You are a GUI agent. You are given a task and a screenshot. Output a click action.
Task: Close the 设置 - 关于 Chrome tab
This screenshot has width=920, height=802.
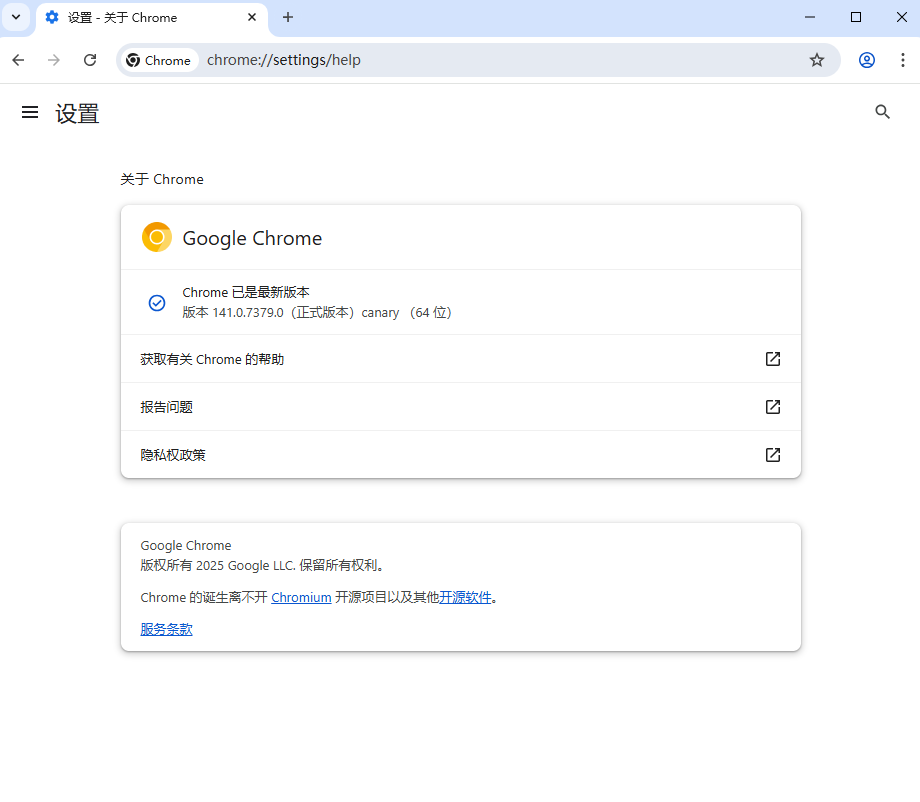252,17
